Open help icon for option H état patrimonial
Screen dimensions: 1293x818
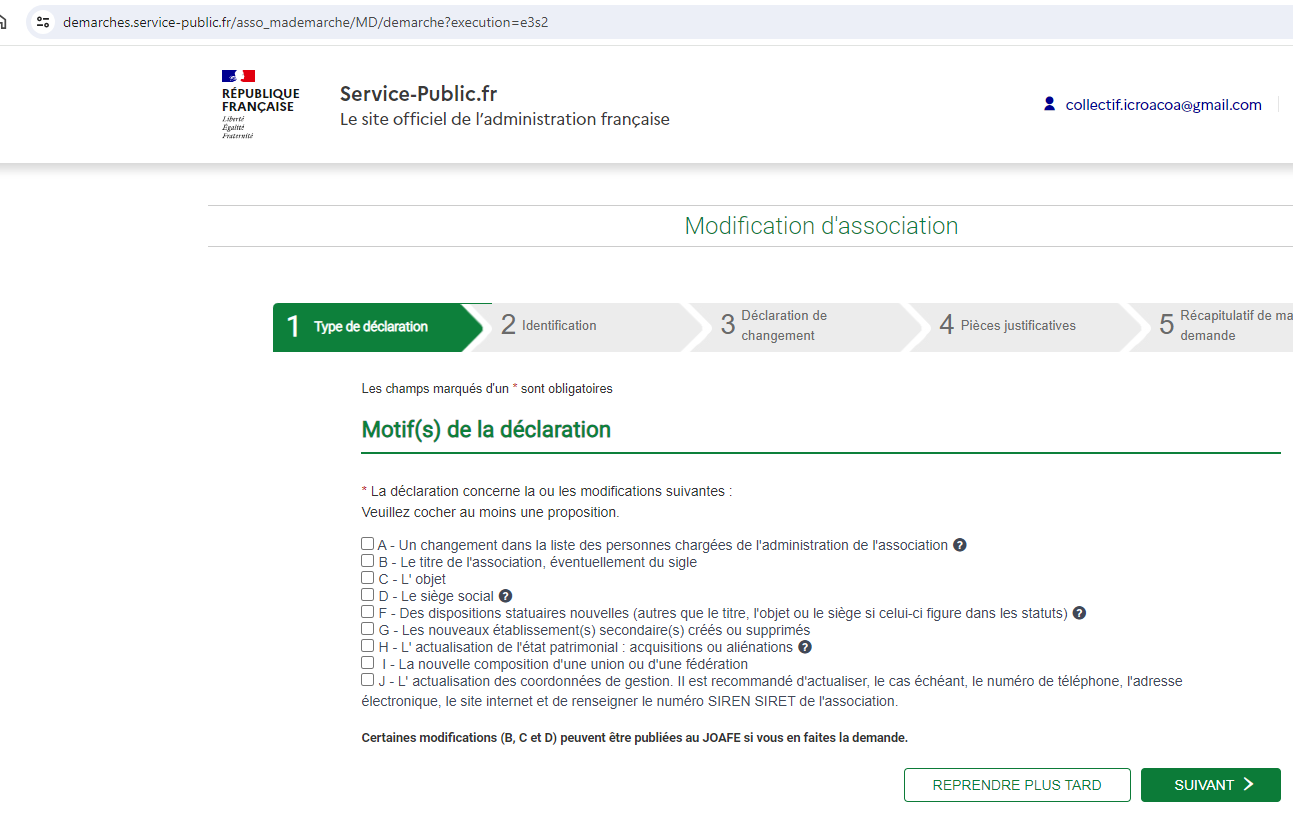click(805, 647)
